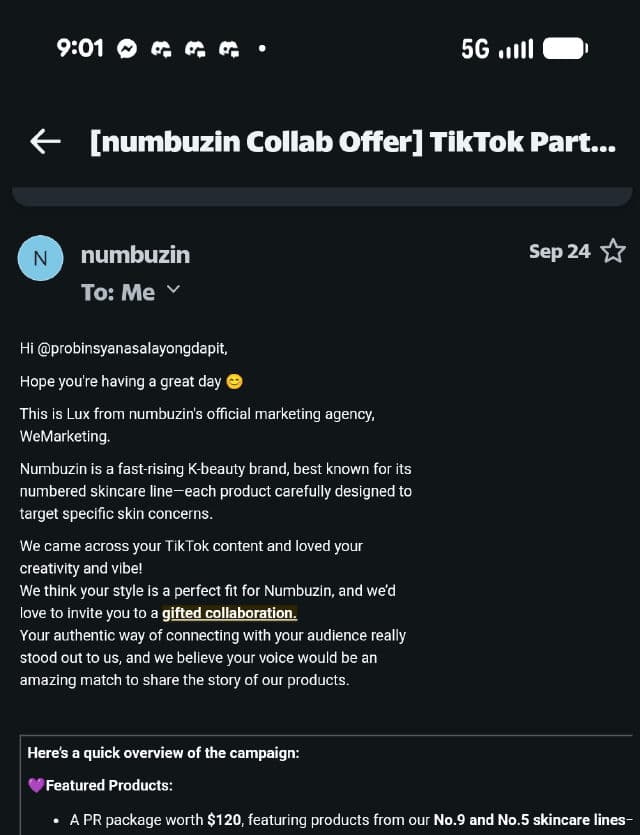Tap the smiling emoji after greeting
This screenshot has width=640, height=835.
click(234, 381)
